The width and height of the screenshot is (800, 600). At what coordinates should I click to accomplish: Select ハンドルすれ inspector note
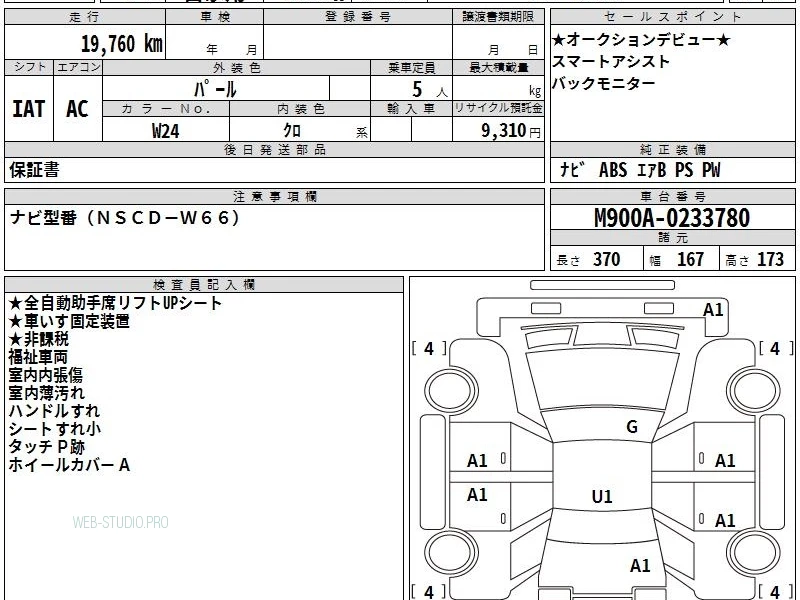tap(54, 411)
